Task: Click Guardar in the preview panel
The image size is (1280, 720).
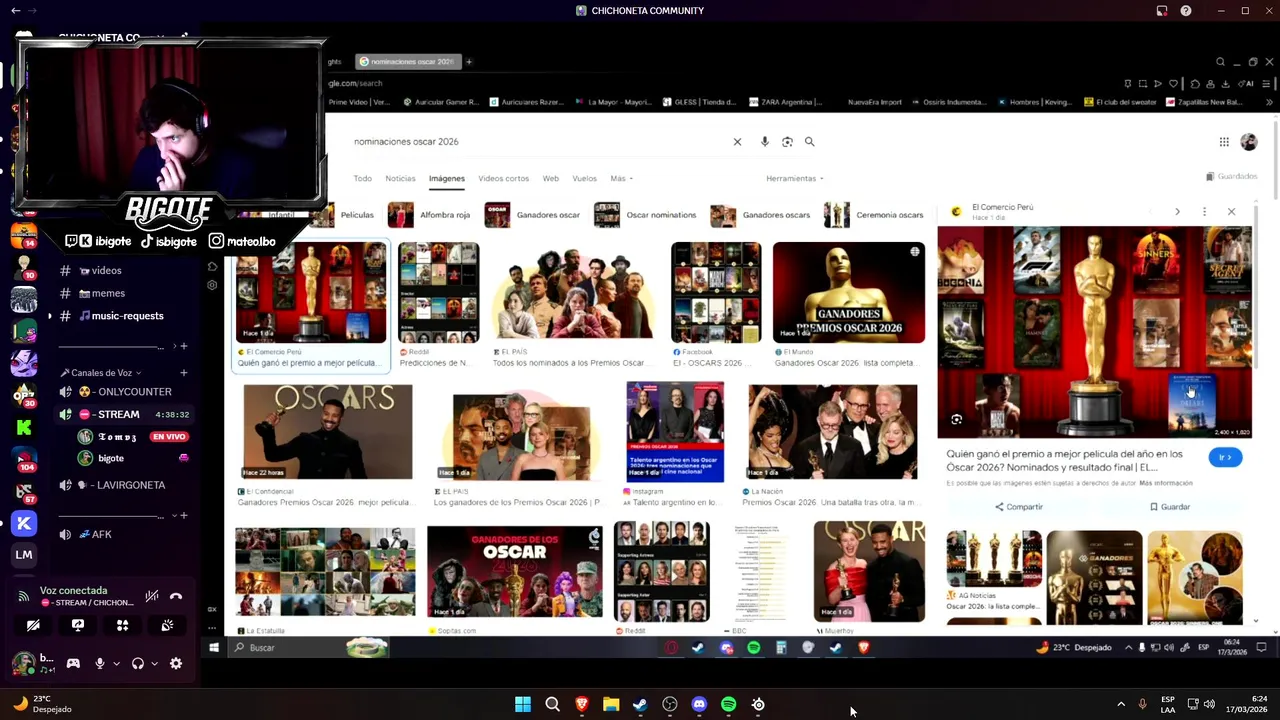Action: click(x=1170, y=507)
